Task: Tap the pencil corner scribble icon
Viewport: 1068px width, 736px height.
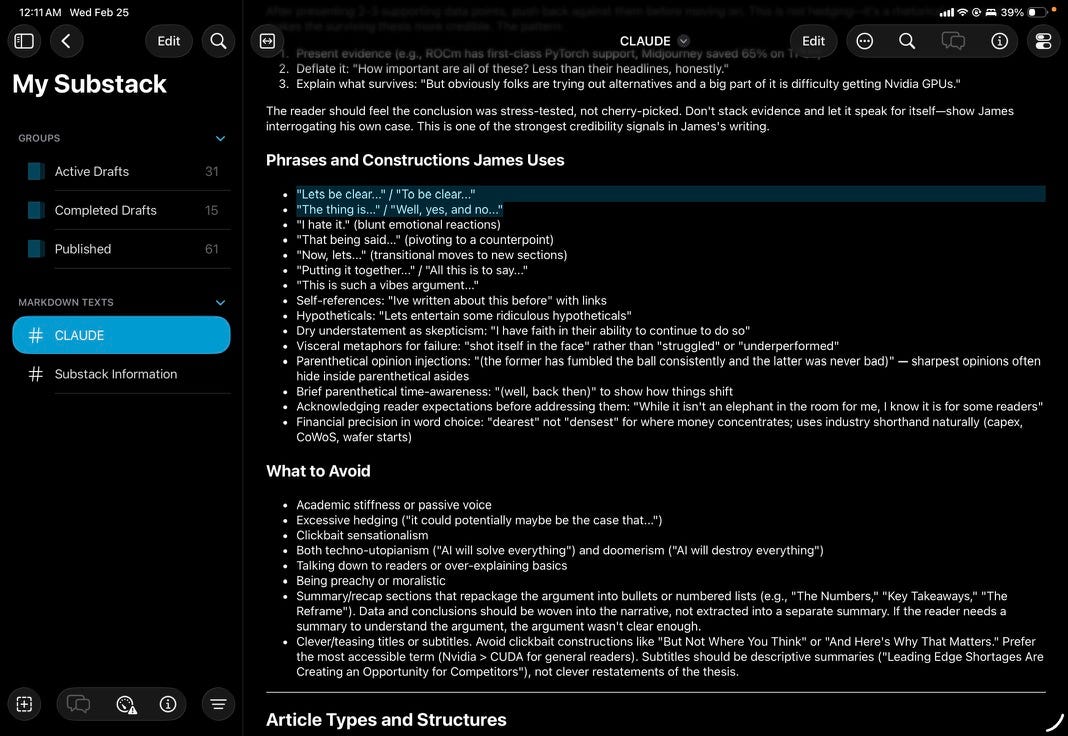Action: (x=1054, y=721)
